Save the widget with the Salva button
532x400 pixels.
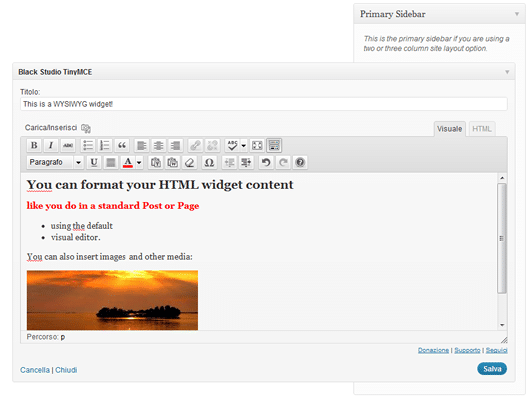[492, 369]
